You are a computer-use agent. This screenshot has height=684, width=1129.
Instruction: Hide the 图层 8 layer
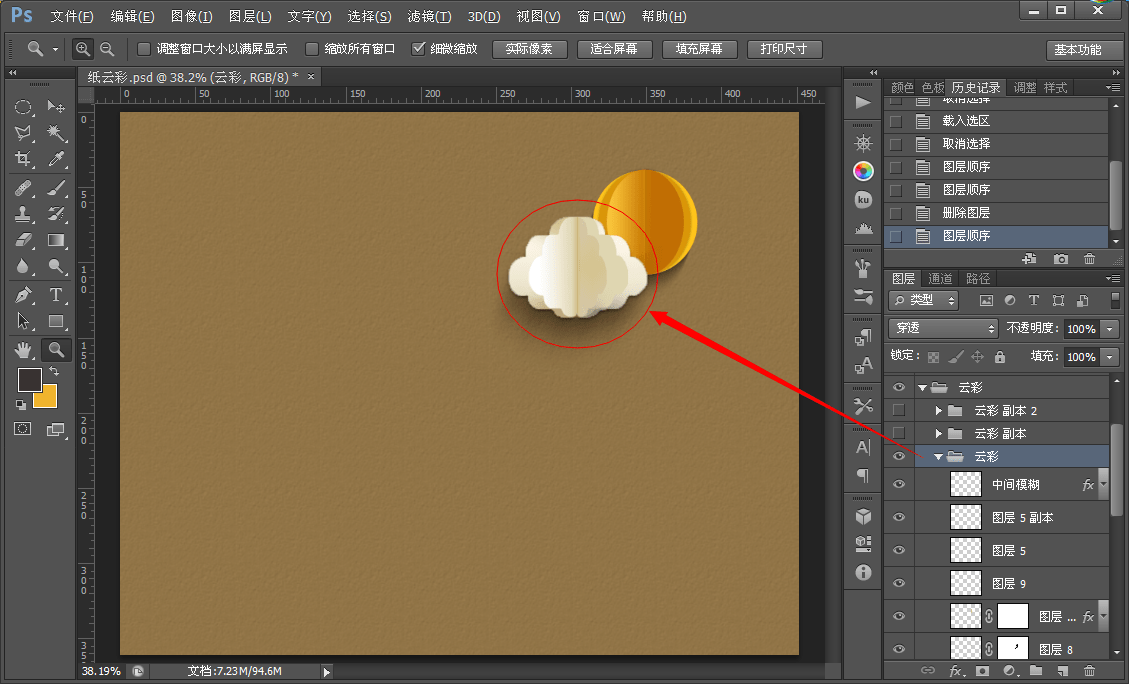pyautogui.click(x=899, y=649)
